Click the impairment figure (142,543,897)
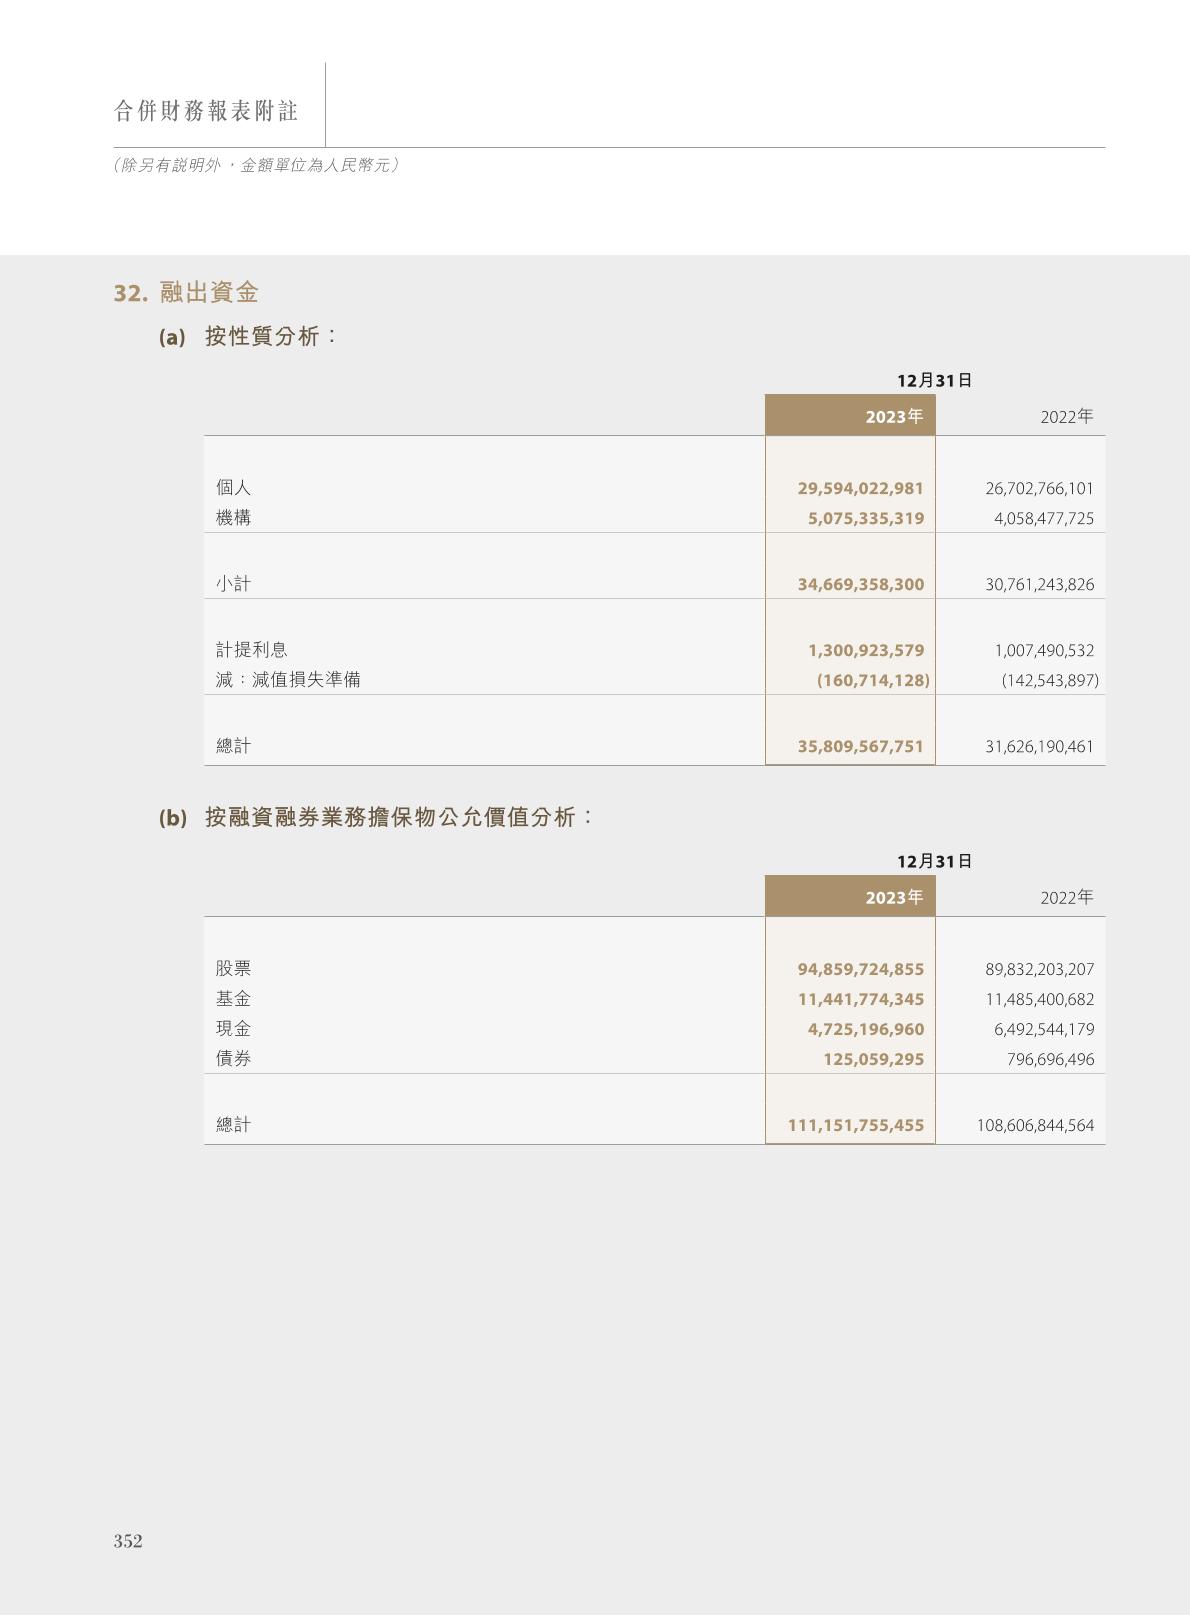Image resolution: width=1190 pixels, height=1615 pixels. click(1049, 680)
